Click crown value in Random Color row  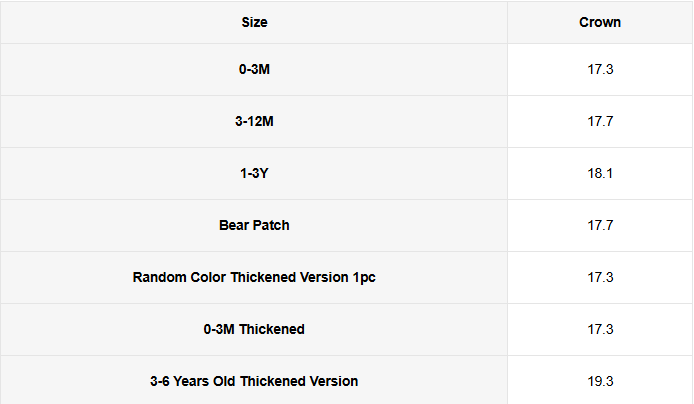(x=600, y=277)
